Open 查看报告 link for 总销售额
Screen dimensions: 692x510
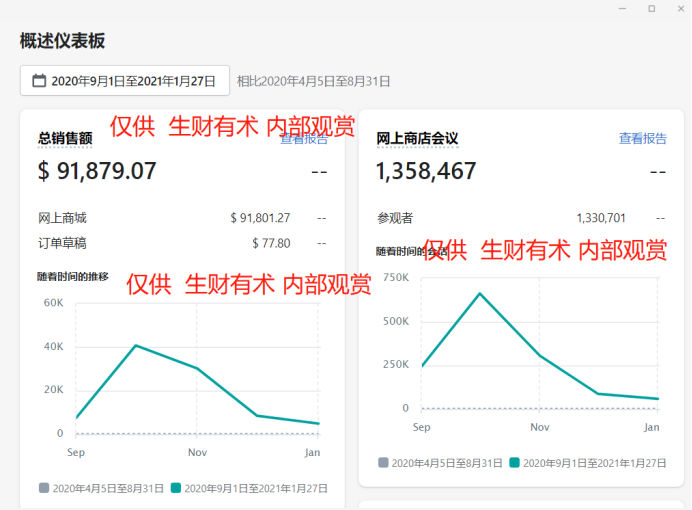coord(304,139)
